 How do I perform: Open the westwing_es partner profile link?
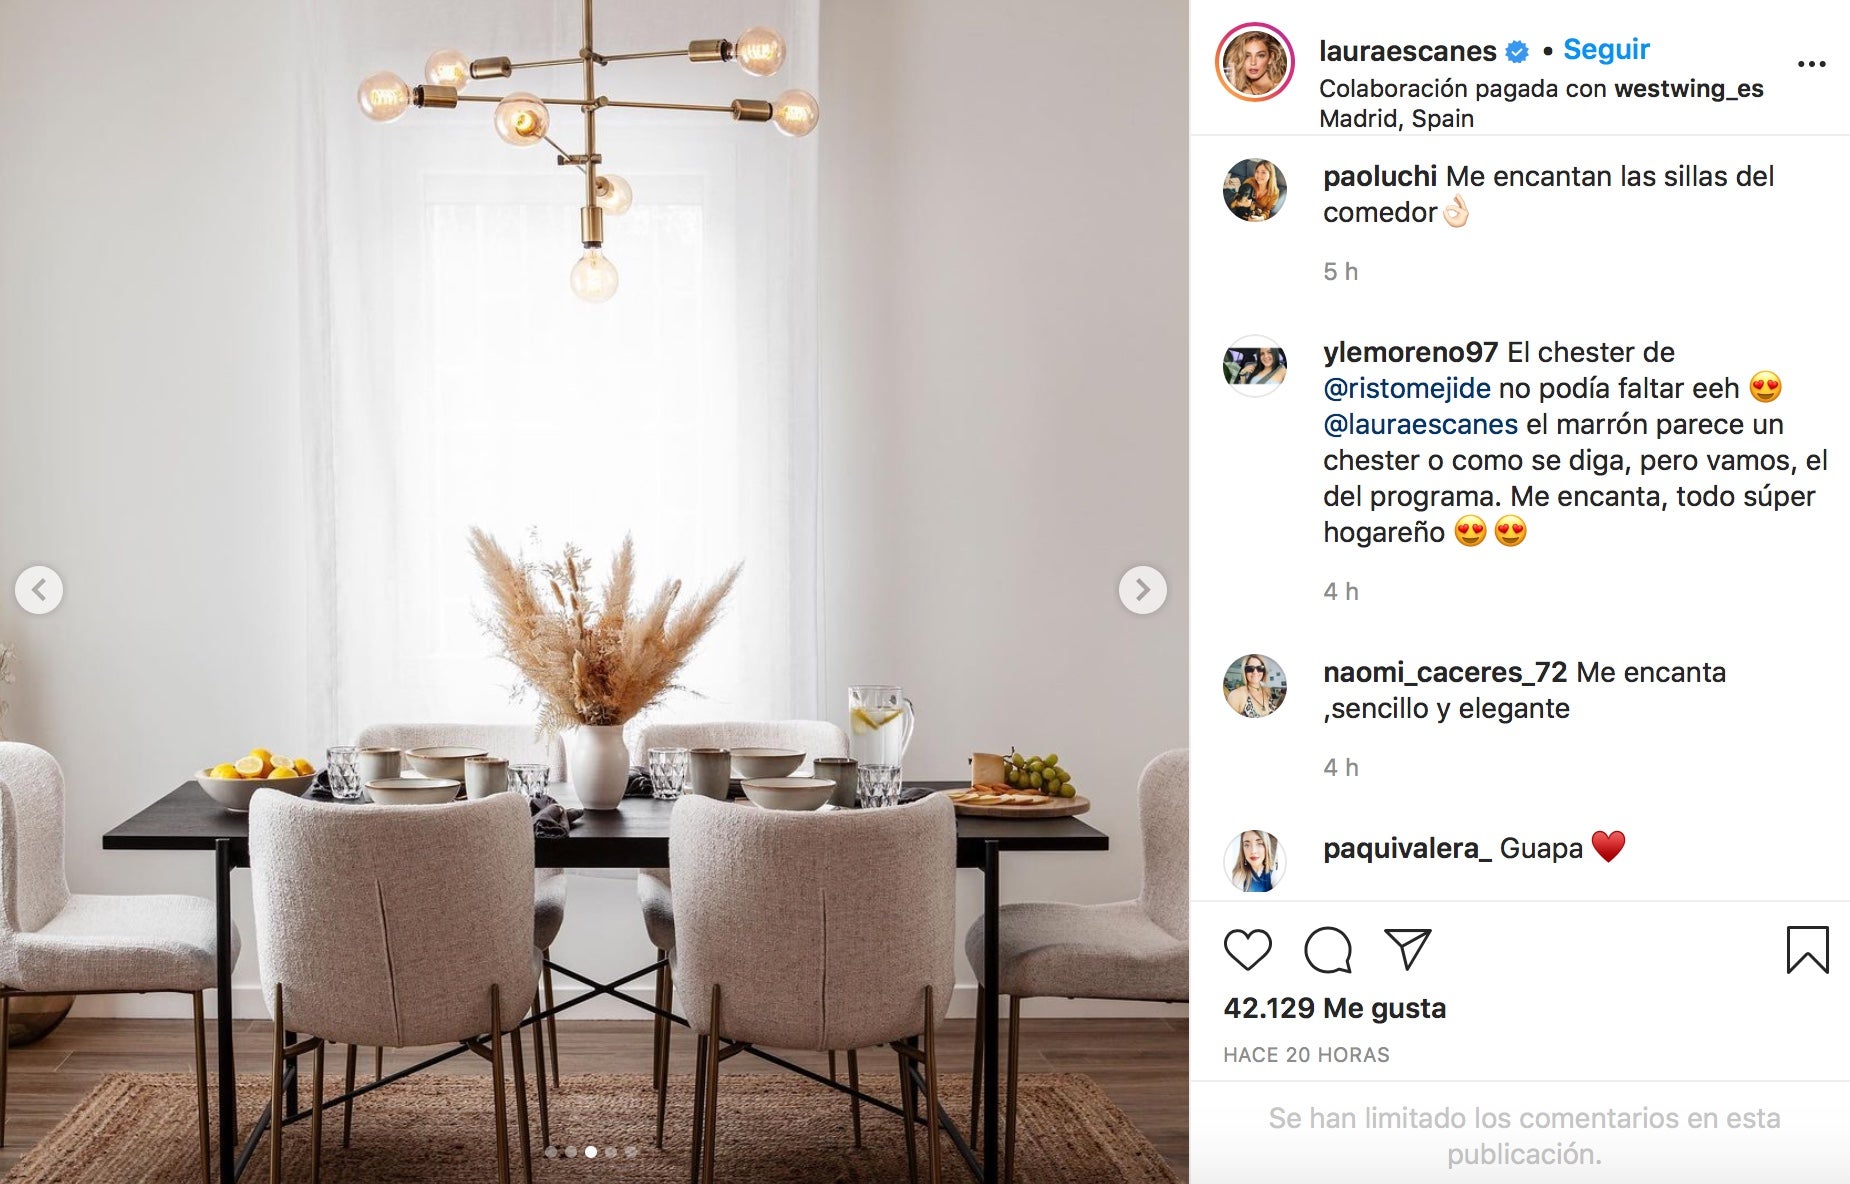1688,88
